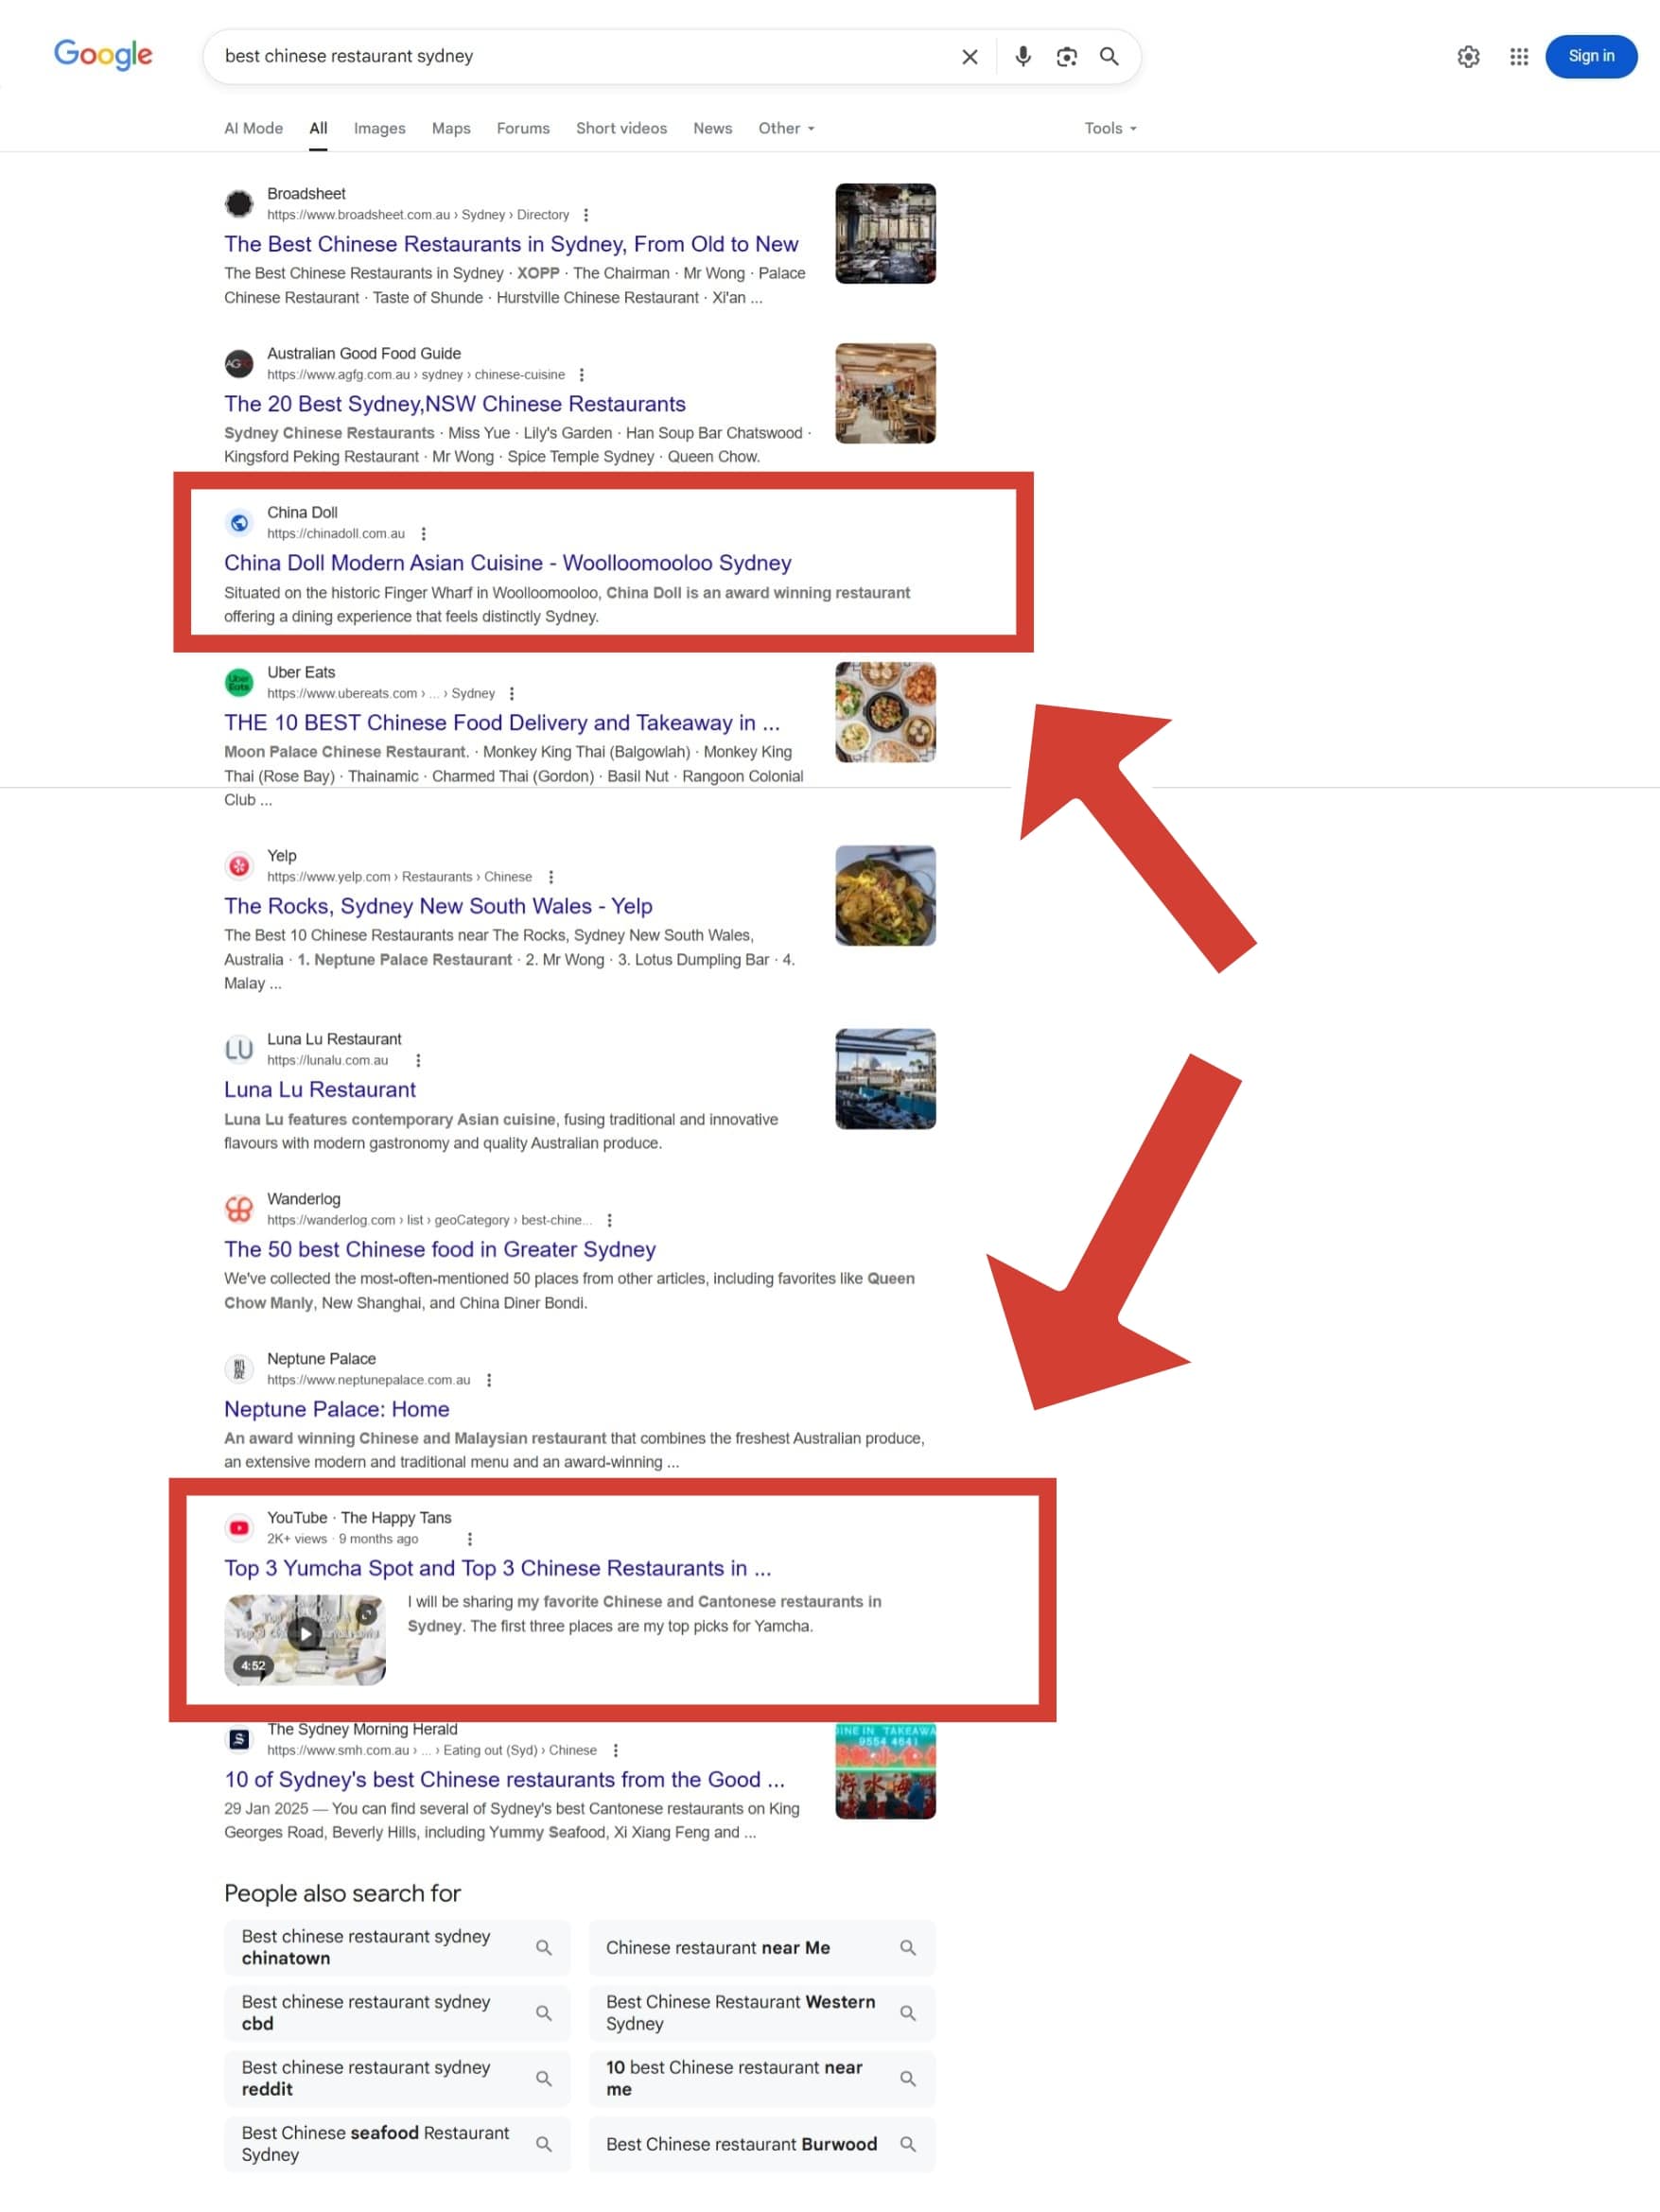Open the Uber Eats dishes thumbnail
1660x2212 pixels.
tap(885, 713)
